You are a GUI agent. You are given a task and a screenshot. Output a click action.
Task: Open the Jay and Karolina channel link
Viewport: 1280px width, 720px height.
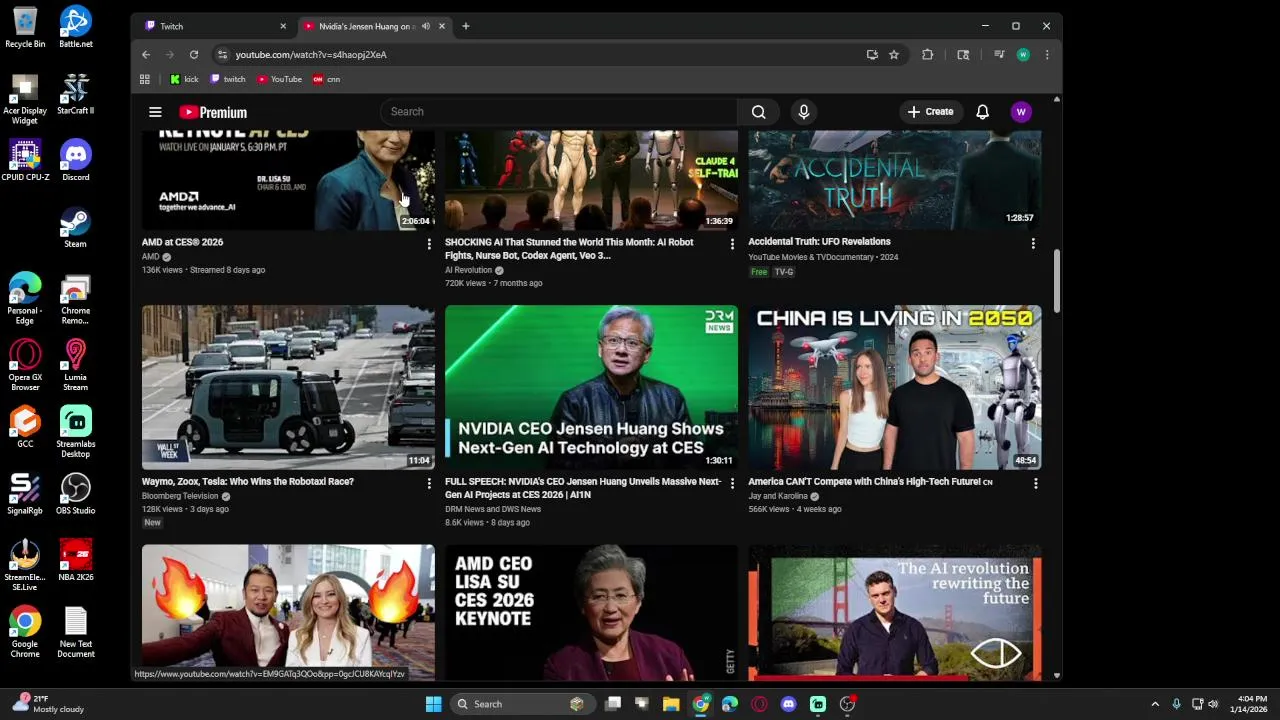point(778,496)
